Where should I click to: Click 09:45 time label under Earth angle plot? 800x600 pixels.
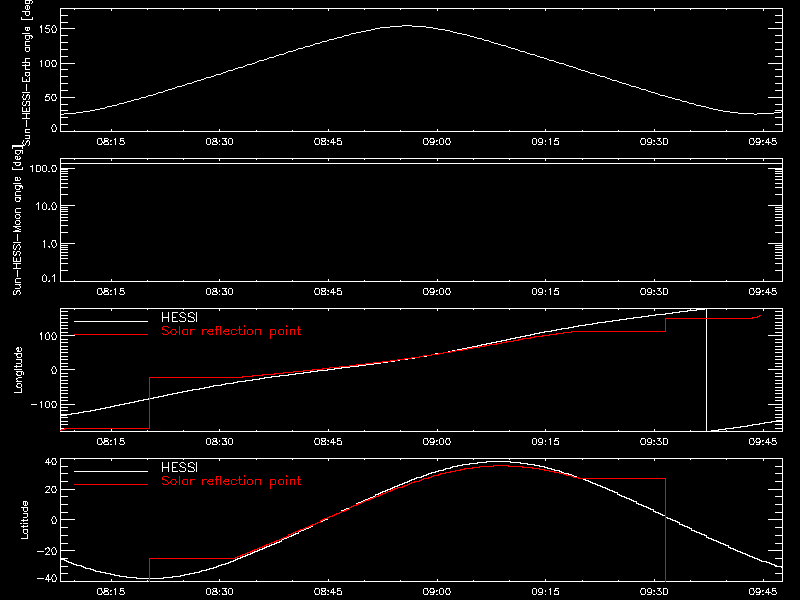click(763, 141)
